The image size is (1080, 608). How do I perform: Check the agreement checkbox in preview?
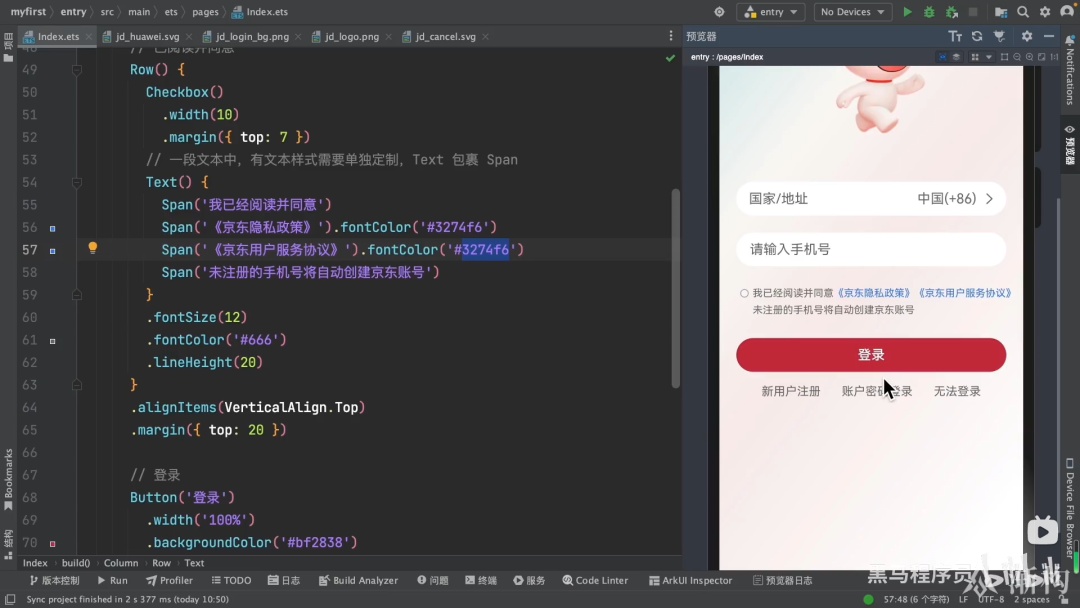coord(744,293)
